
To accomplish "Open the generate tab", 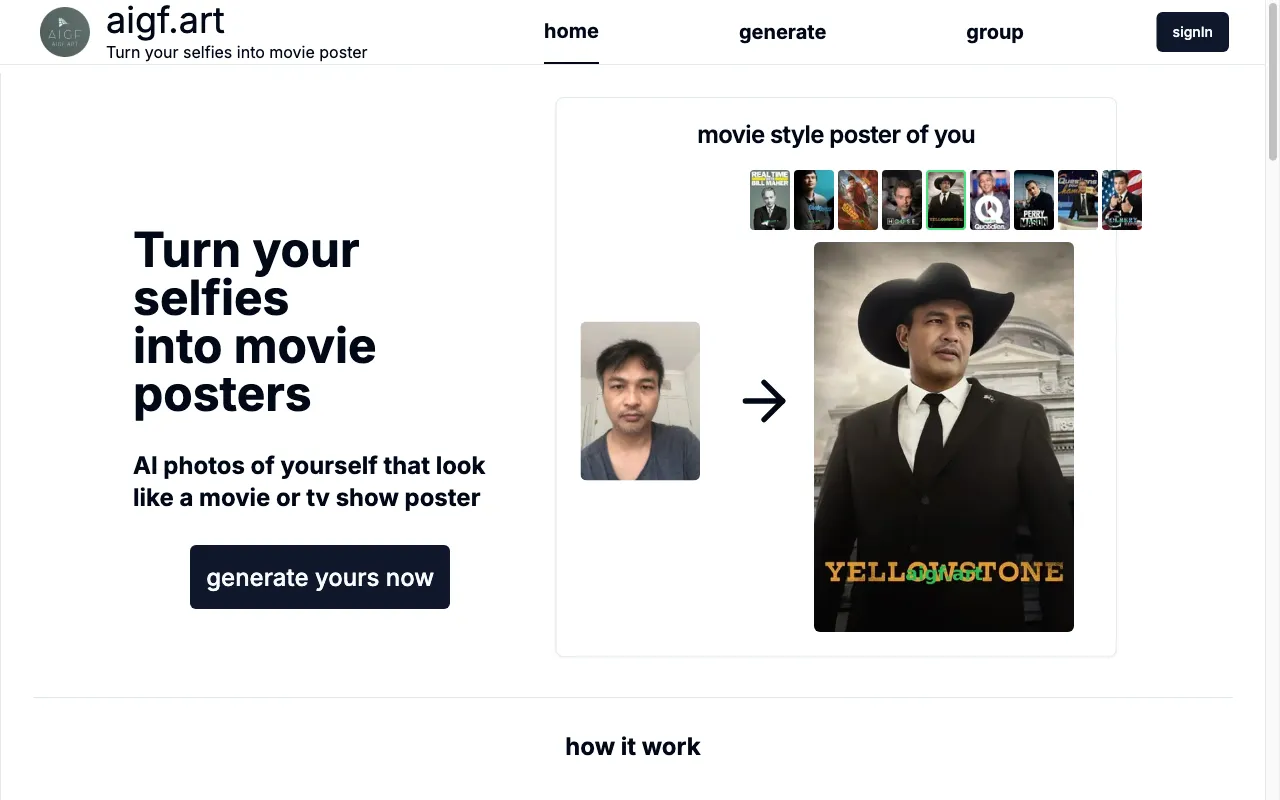I will [782, 32].
